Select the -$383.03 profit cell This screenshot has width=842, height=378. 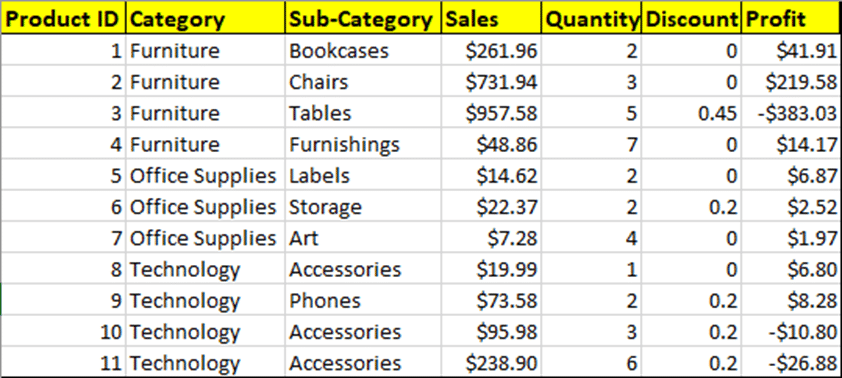coord(791,113)
